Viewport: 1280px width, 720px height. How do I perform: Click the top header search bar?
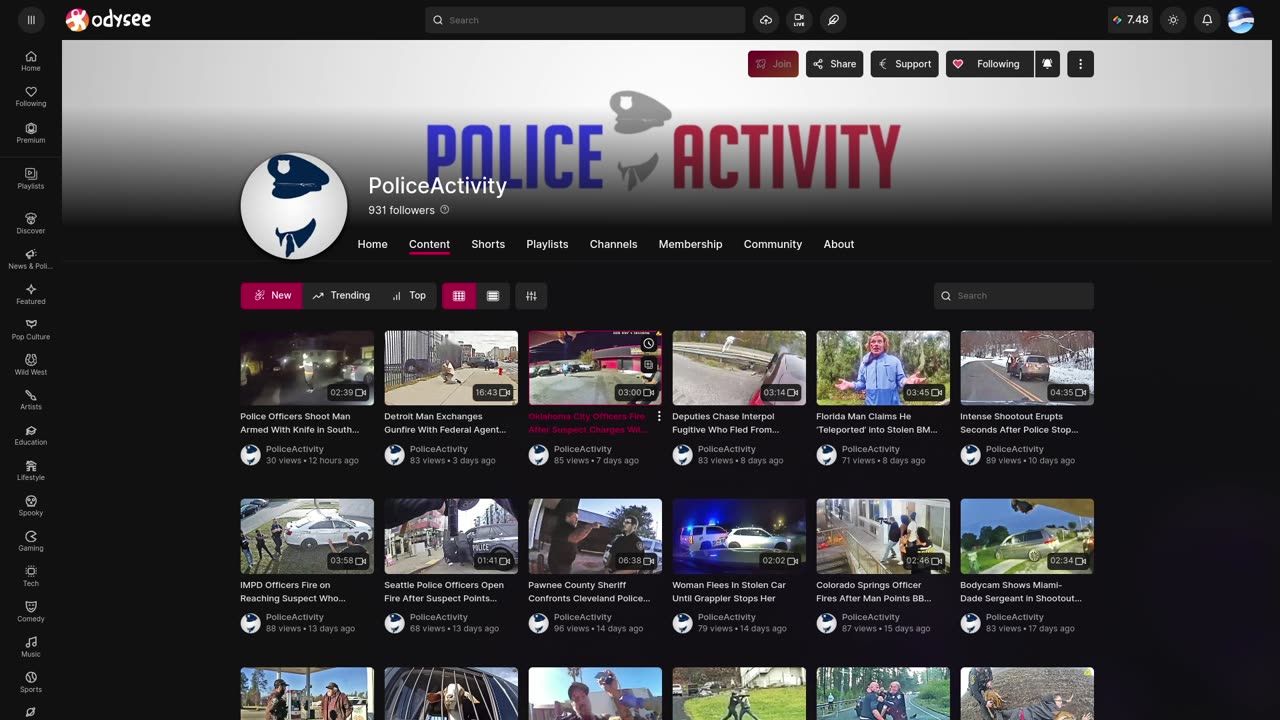pos(585,20)
